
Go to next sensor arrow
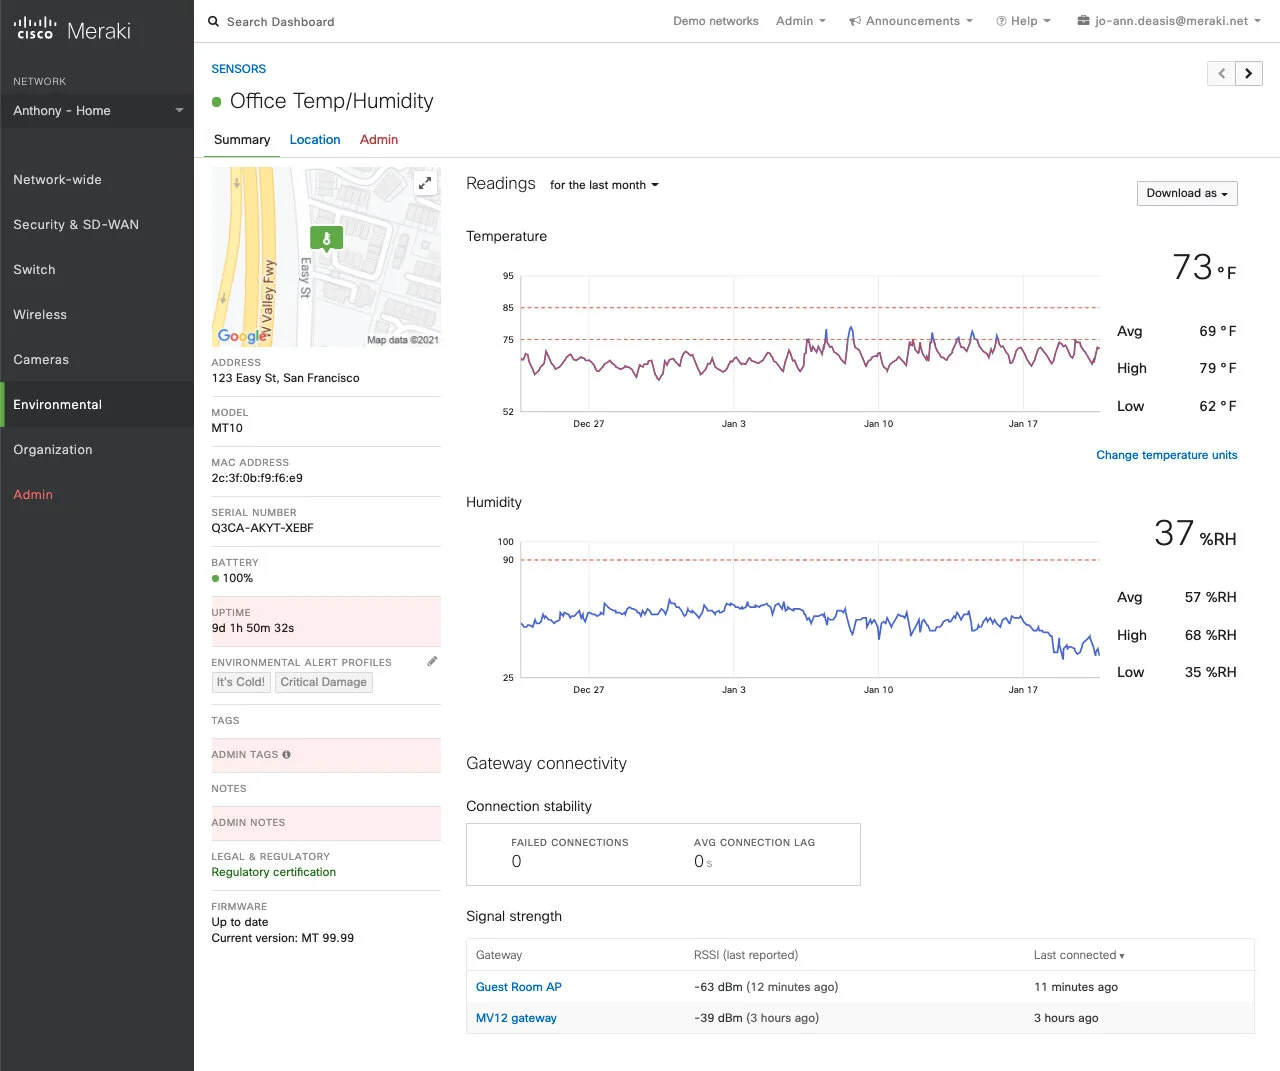pyautogui.click(x=1248, y=73)
